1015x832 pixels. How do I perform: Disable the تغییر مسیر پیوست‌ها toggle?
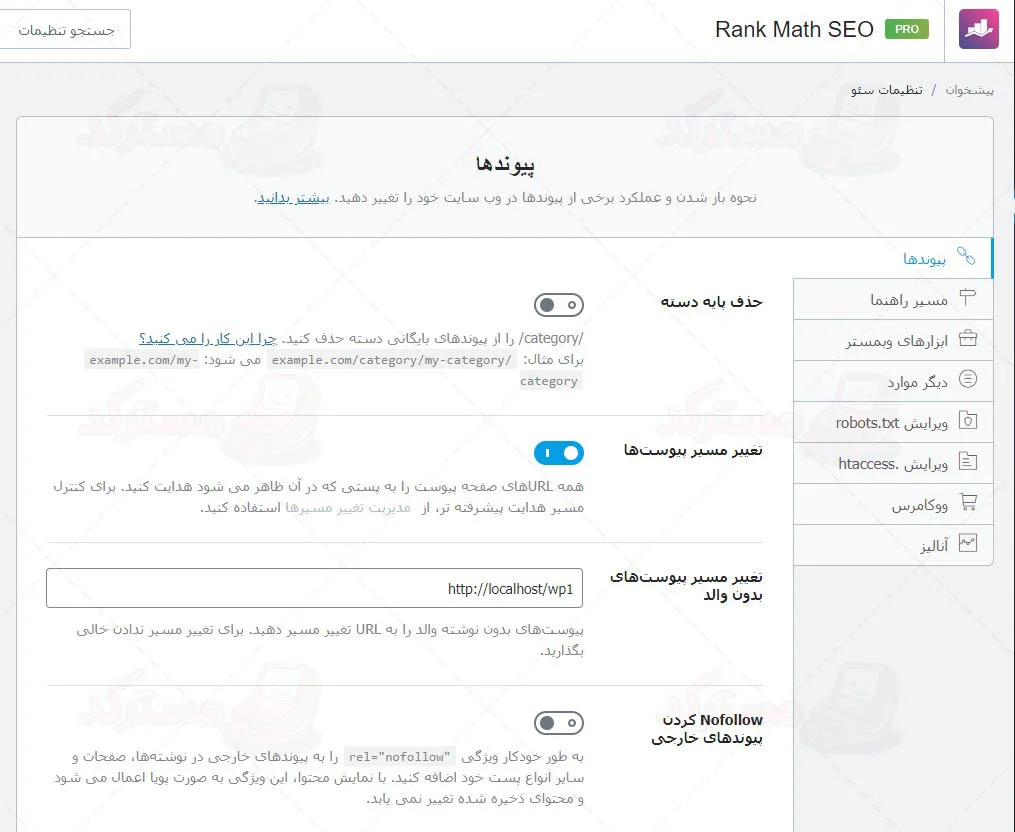coord(559,453)
